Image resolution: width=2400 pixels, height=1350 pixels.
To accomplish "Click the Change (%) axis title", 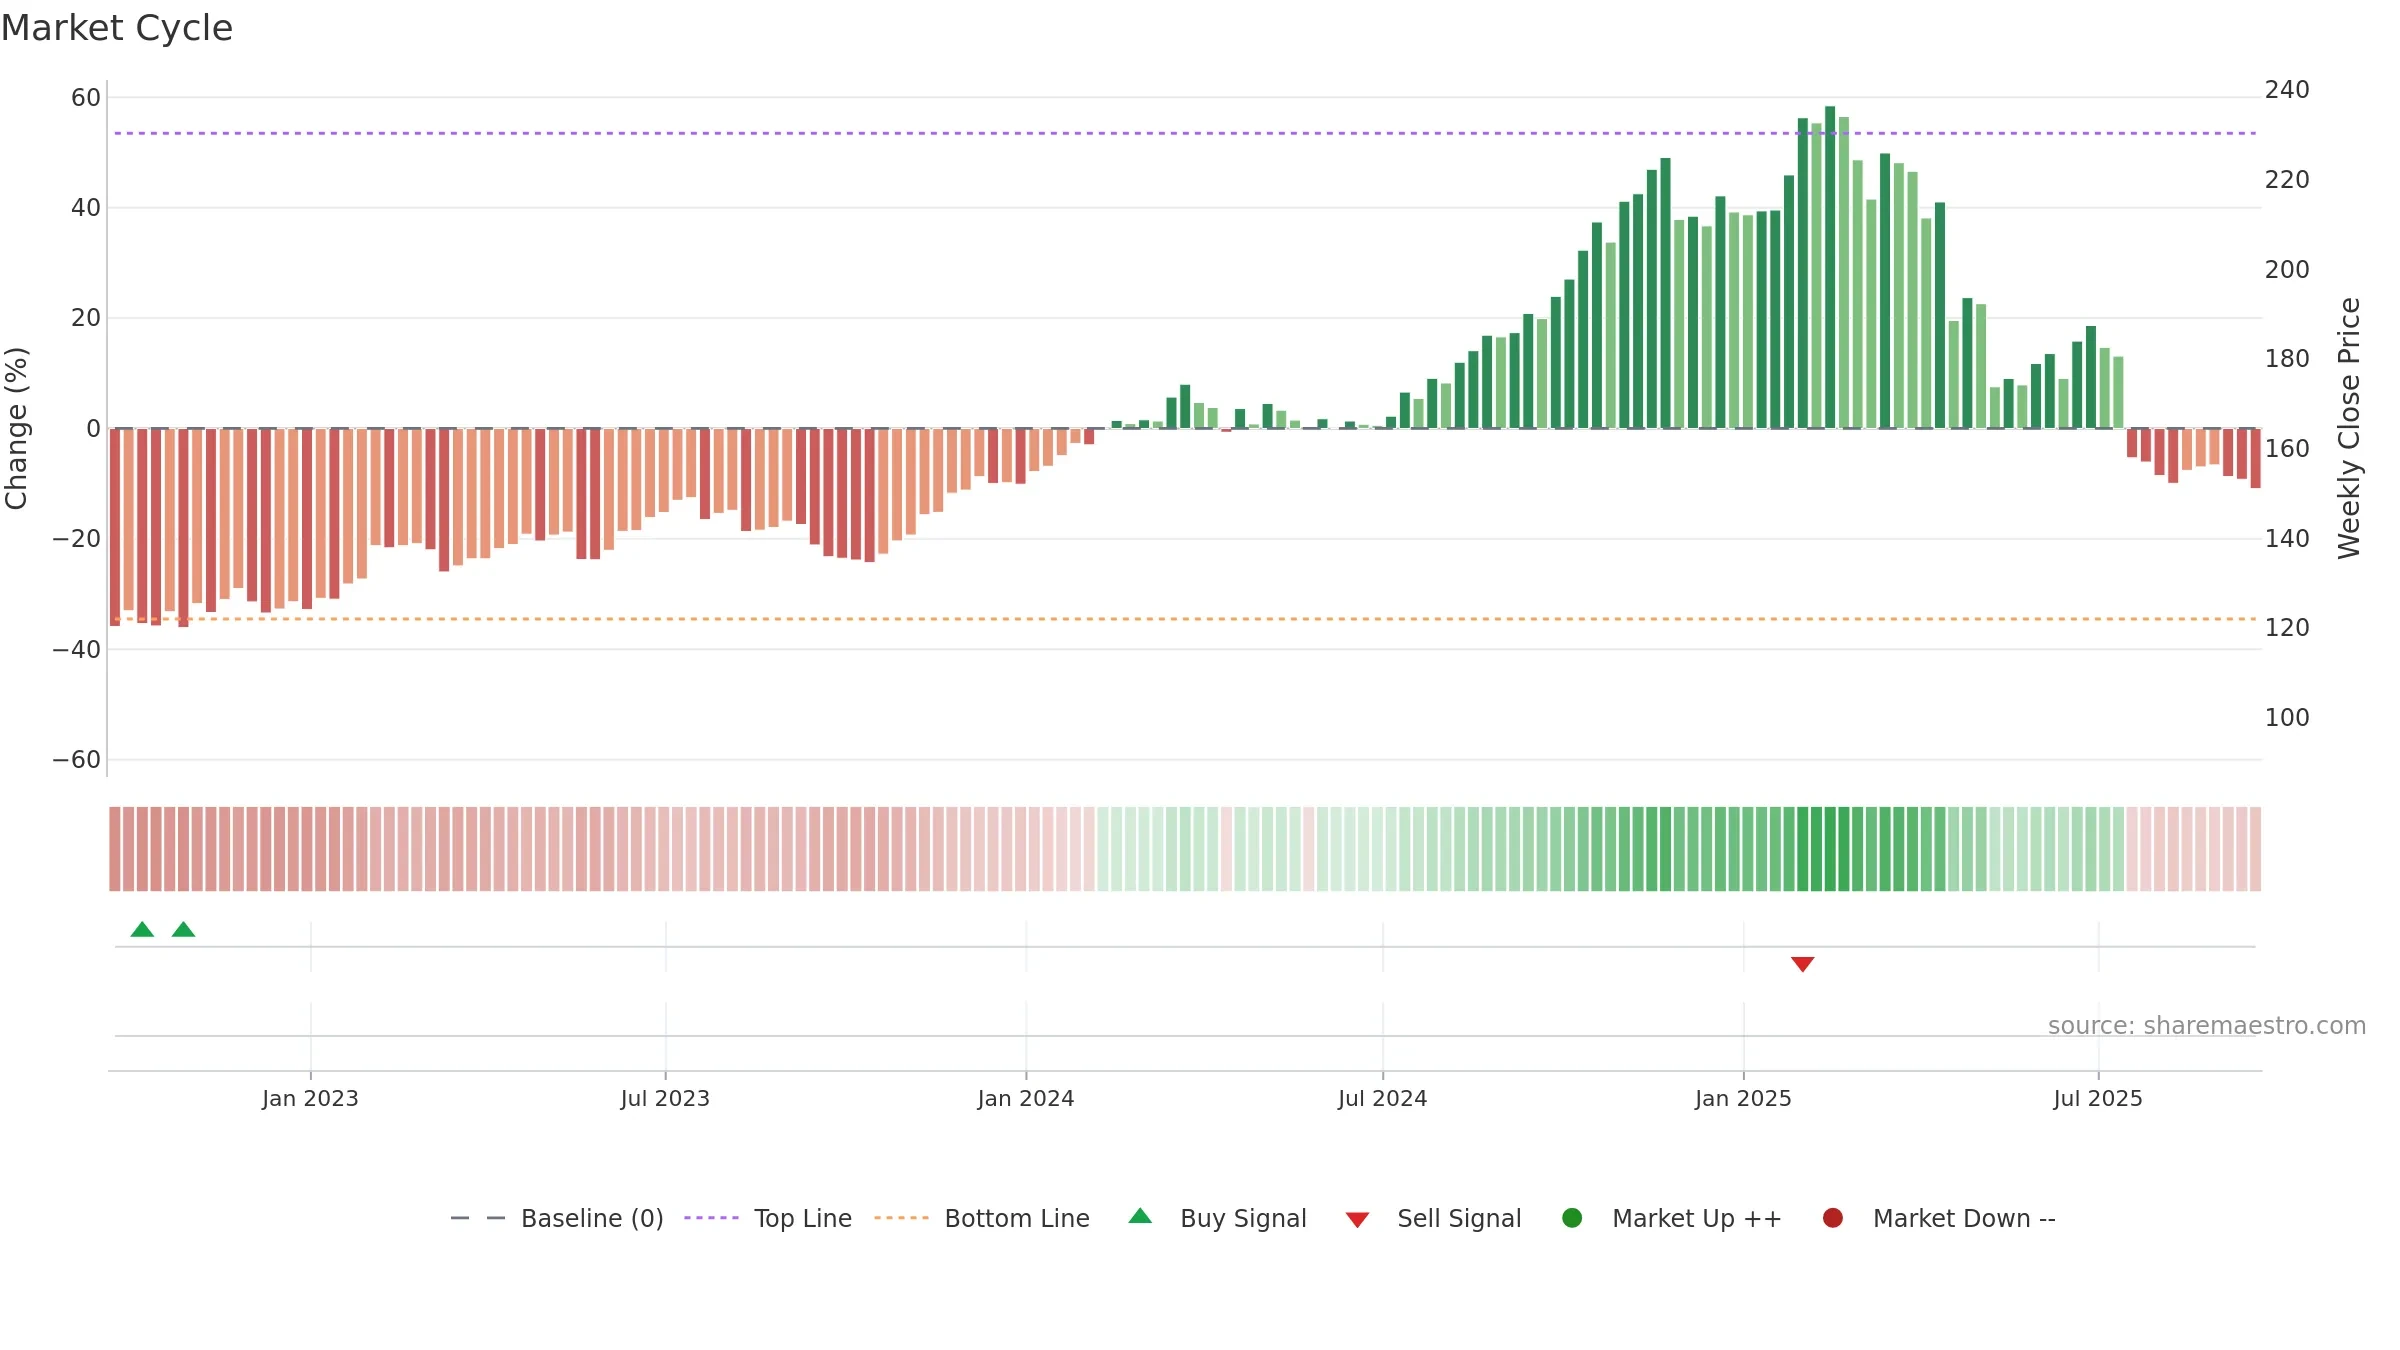I will (x=16, y=428).
